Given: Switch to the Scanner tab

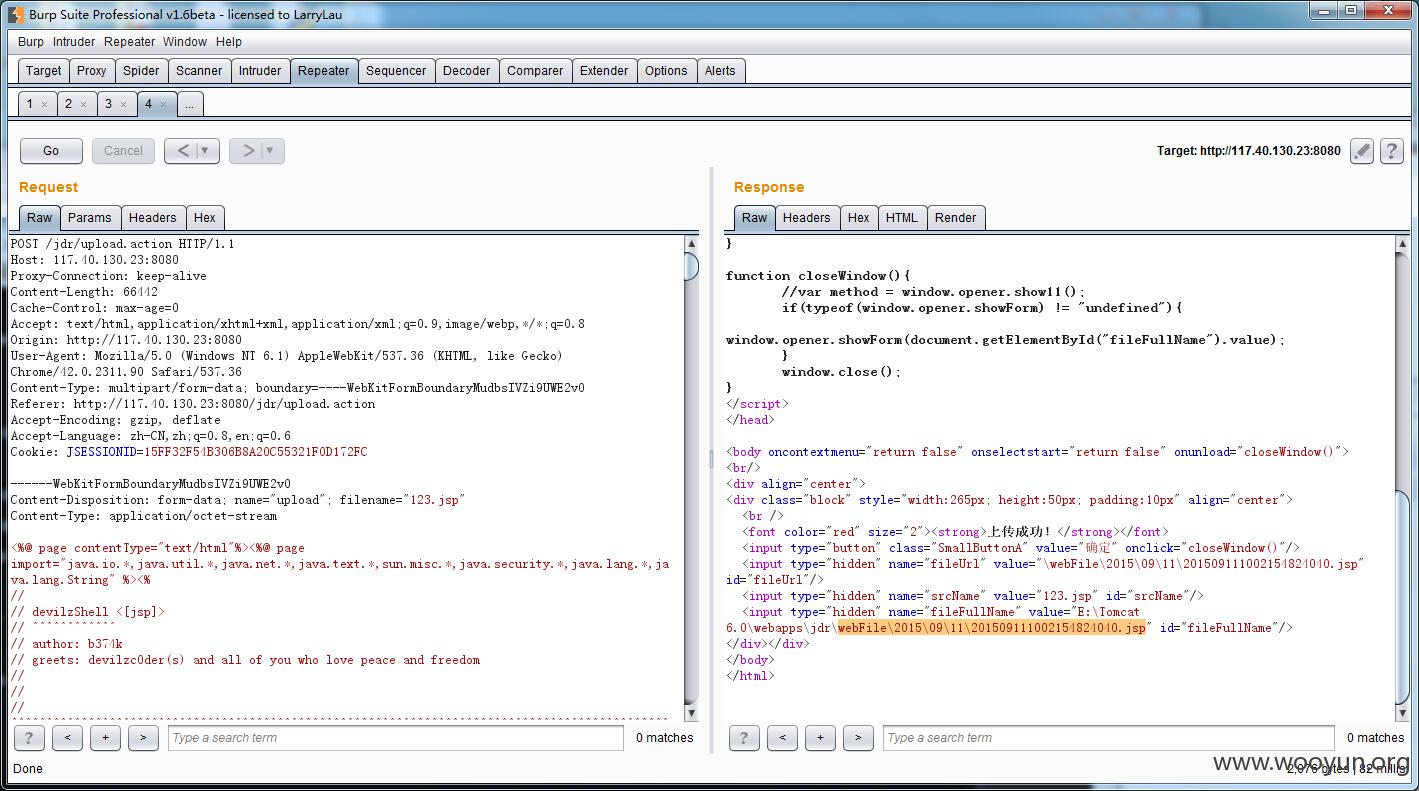Looking at the screenshot, I should pos(199,71).
